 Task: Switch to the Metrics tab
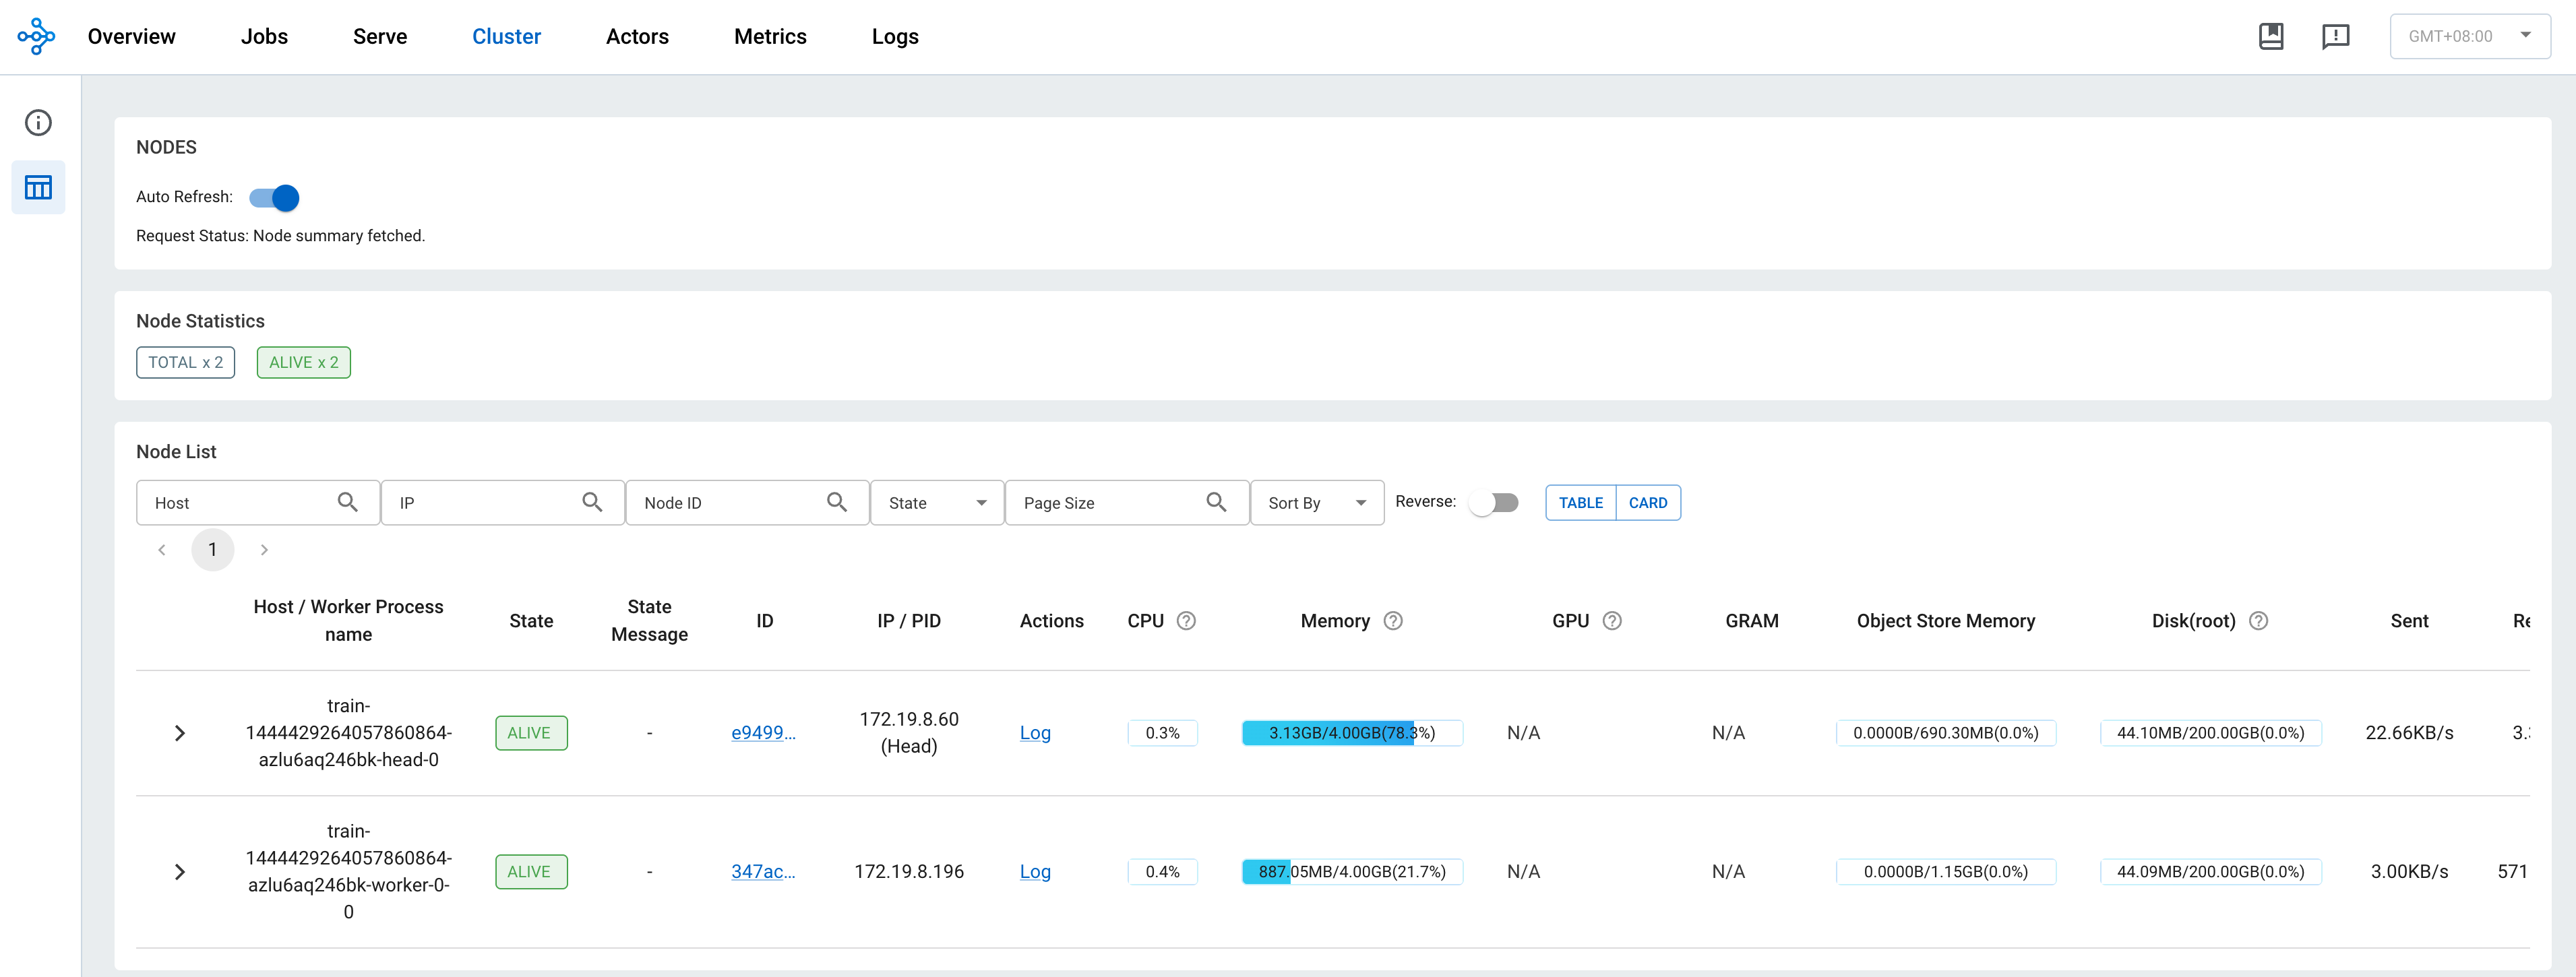pos(770,37)
